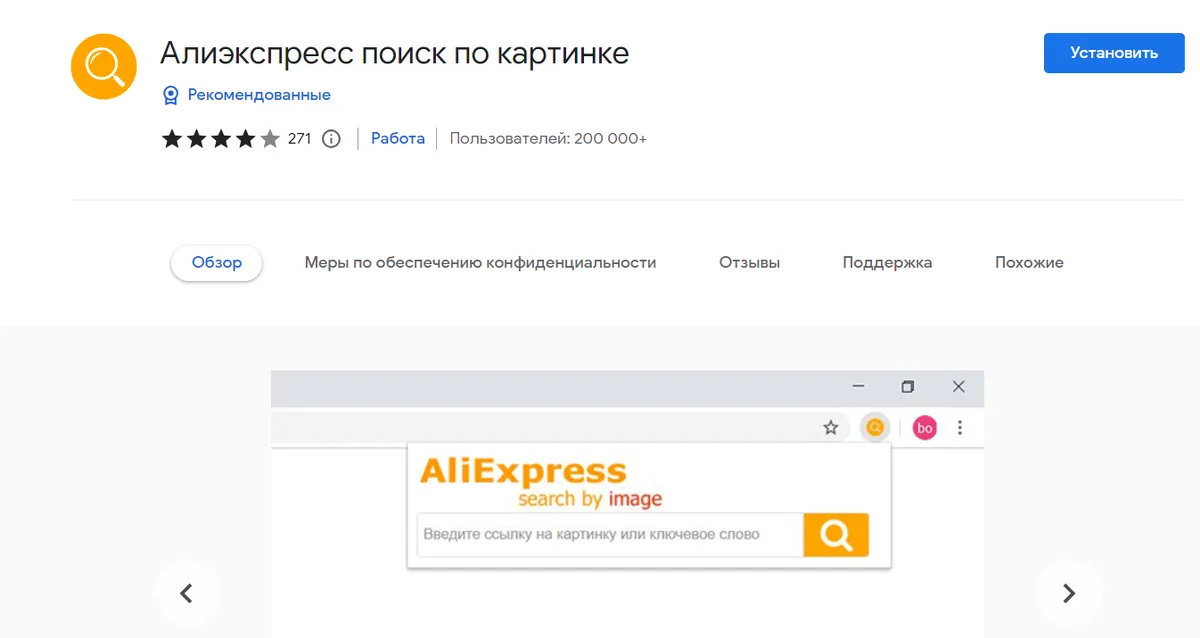Screen dimensions: 1200x638
Task: Open Меры по обеспечению конфиденциальности tab
Action: tap(480, 263)
